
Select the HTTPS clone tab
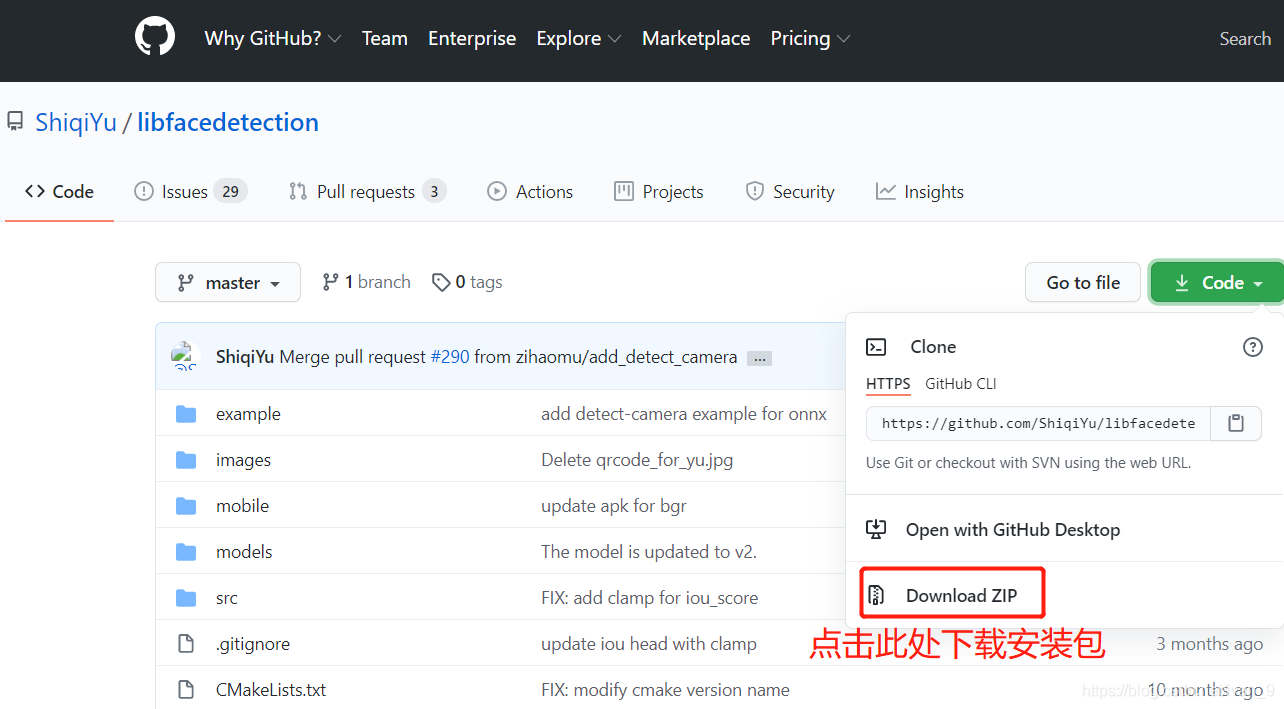click(888, 384)
